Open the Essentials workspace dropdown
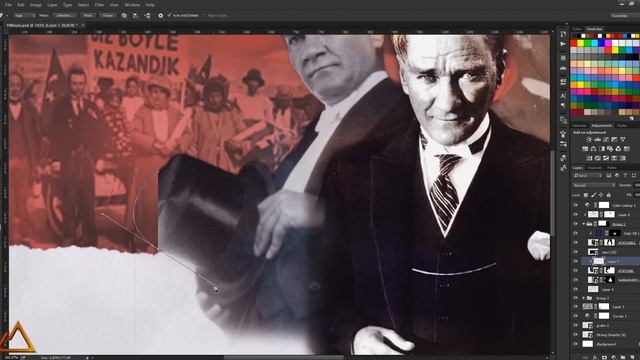640x360 pixels. click(625, 16)
